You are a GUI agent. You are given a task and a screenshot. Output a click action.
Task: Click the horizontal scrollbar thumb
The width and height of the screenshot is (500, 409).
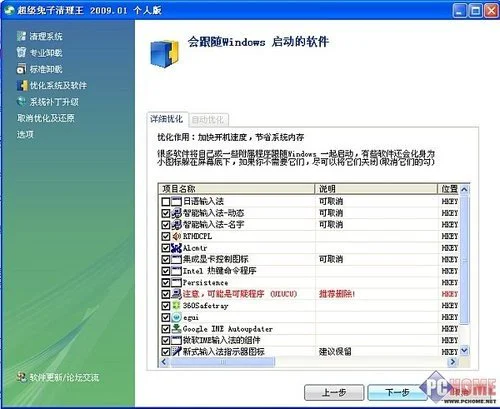(223, 362)
